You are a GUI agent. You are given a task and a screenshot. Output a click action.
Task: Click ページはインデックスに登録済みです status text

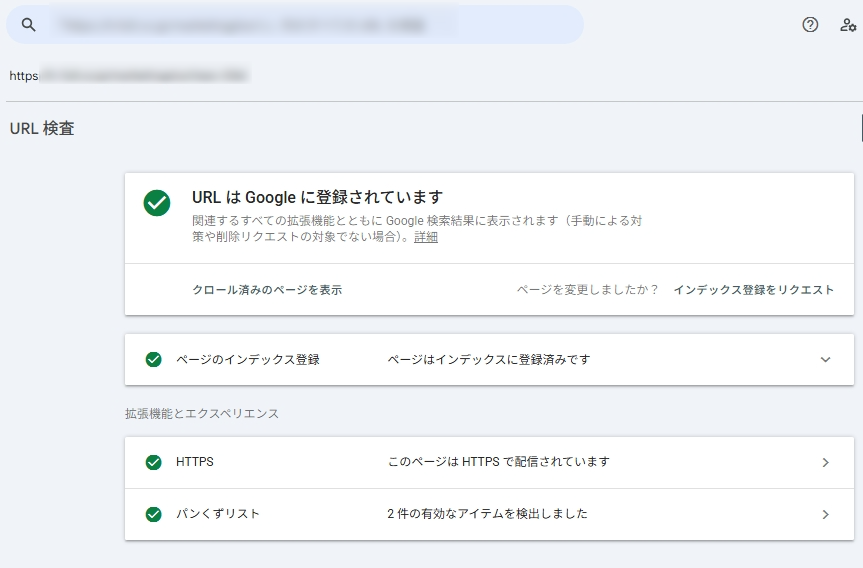coord(489,359)
